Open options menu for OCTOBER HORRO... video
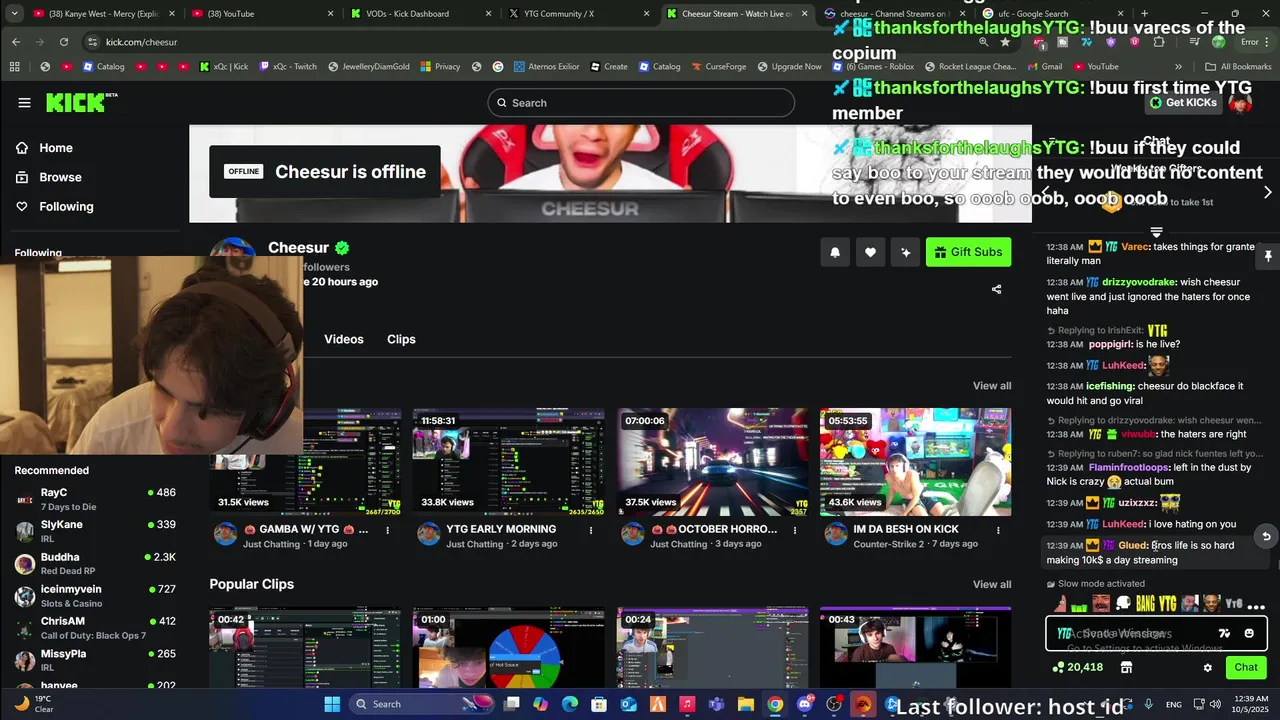 [794, 530]
